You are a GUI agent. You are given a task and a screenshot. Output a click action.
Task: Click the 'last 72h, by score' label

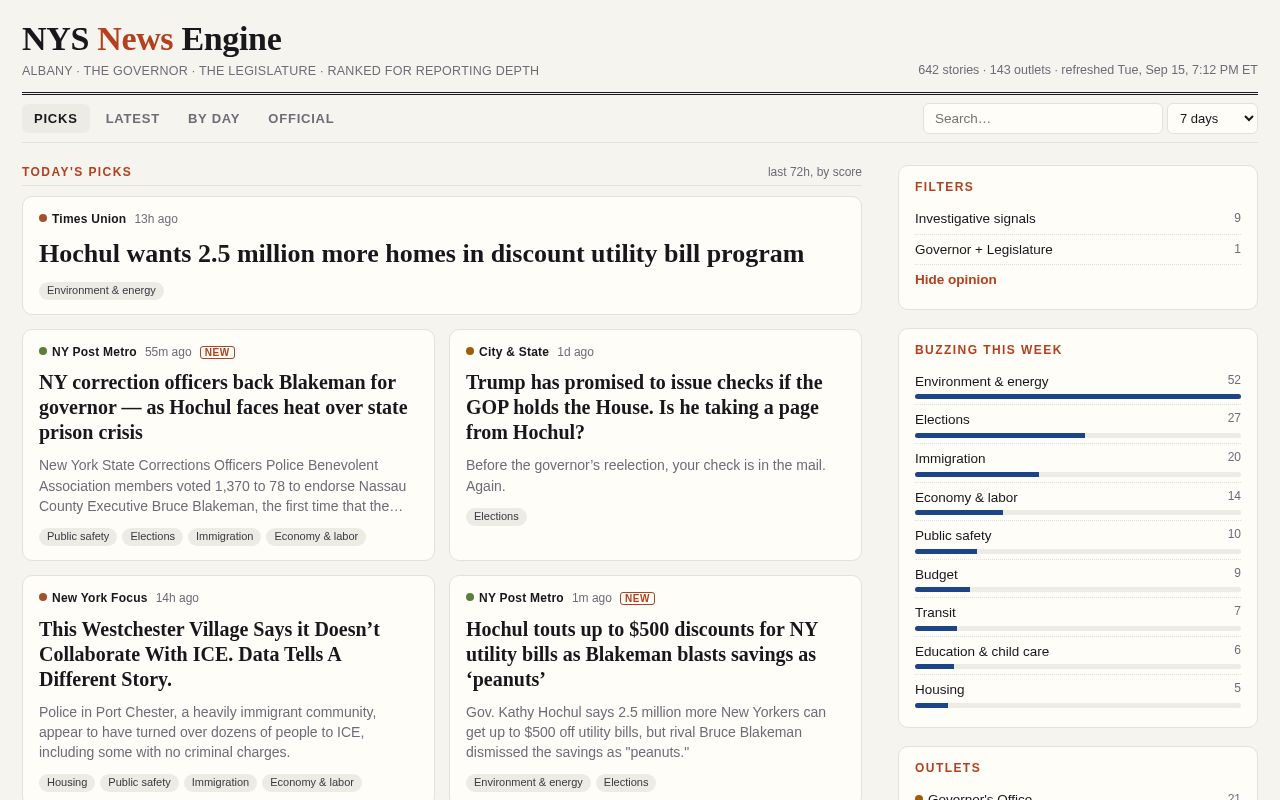click(815, 172)
